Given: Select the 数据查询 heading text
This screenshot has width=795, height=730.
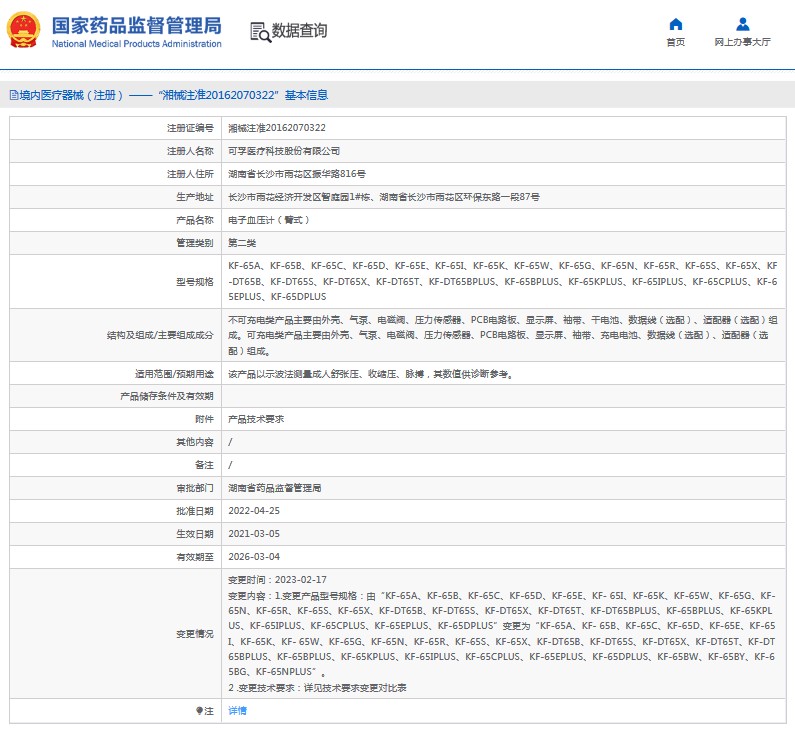Looking at the screenshot, I should (x=299, y=31).
